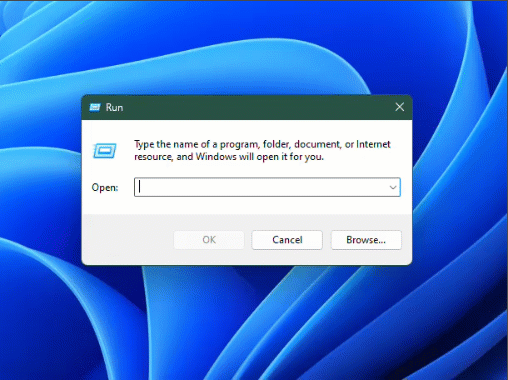The width and height of the screenshot is (508, 380).
Task: Close the Run dialog with X
Action: (x=400, y=107)
